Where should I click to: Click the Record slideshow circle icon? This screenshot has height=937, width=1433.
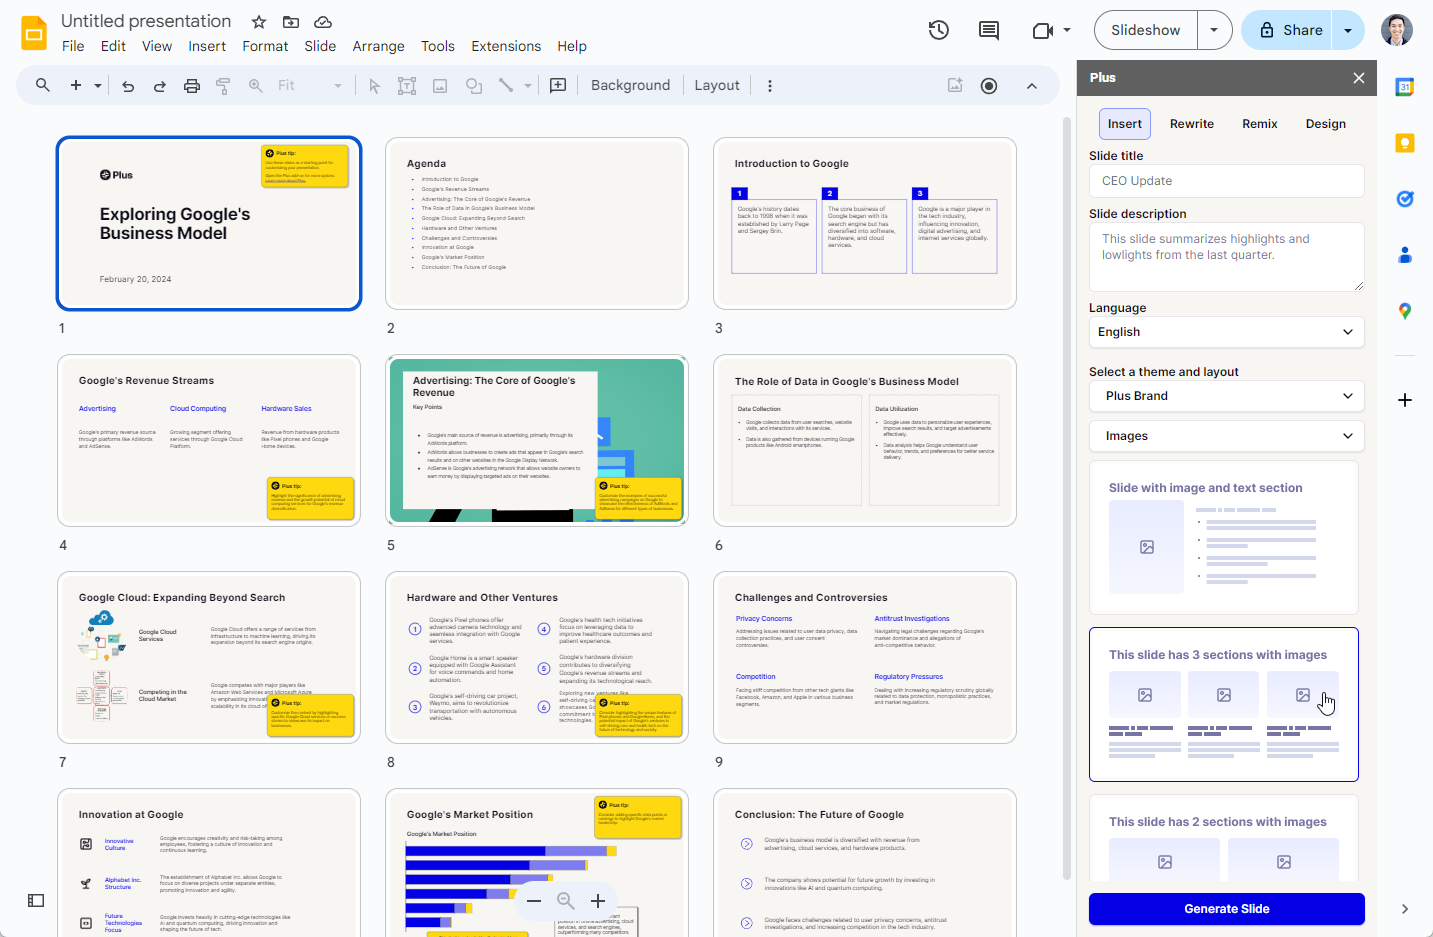989,86
